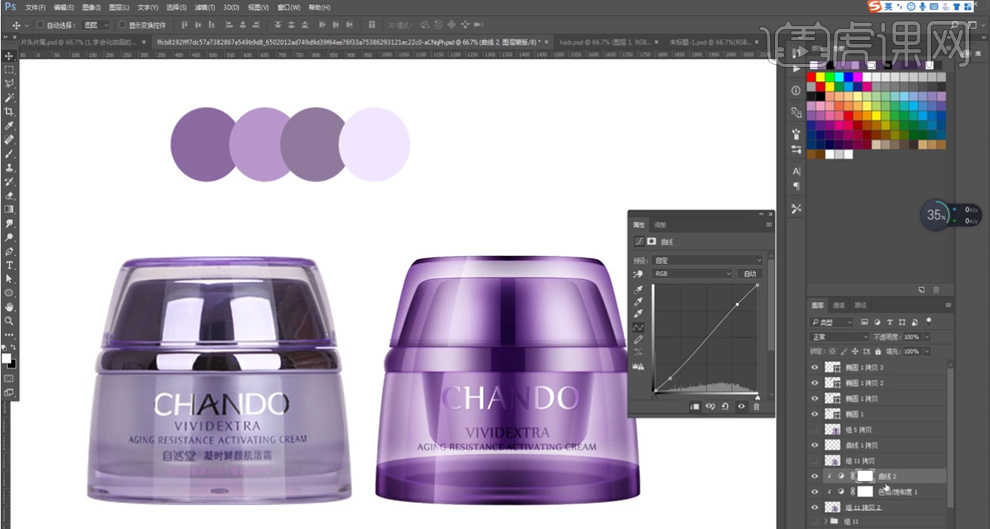Switch to the 调整 tab in Properties panel
The width and height of the screenshot is (990, 529).
click(660, 225)
